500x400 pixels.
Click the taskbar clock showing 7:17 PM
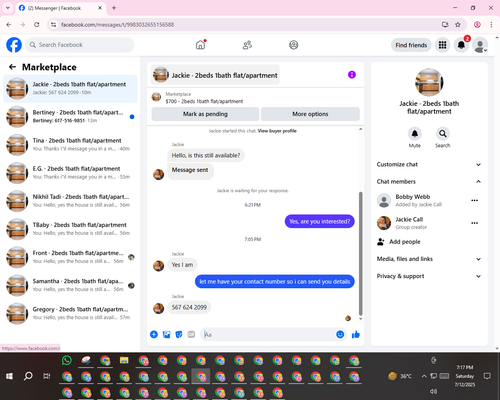(x=465, y=376)
